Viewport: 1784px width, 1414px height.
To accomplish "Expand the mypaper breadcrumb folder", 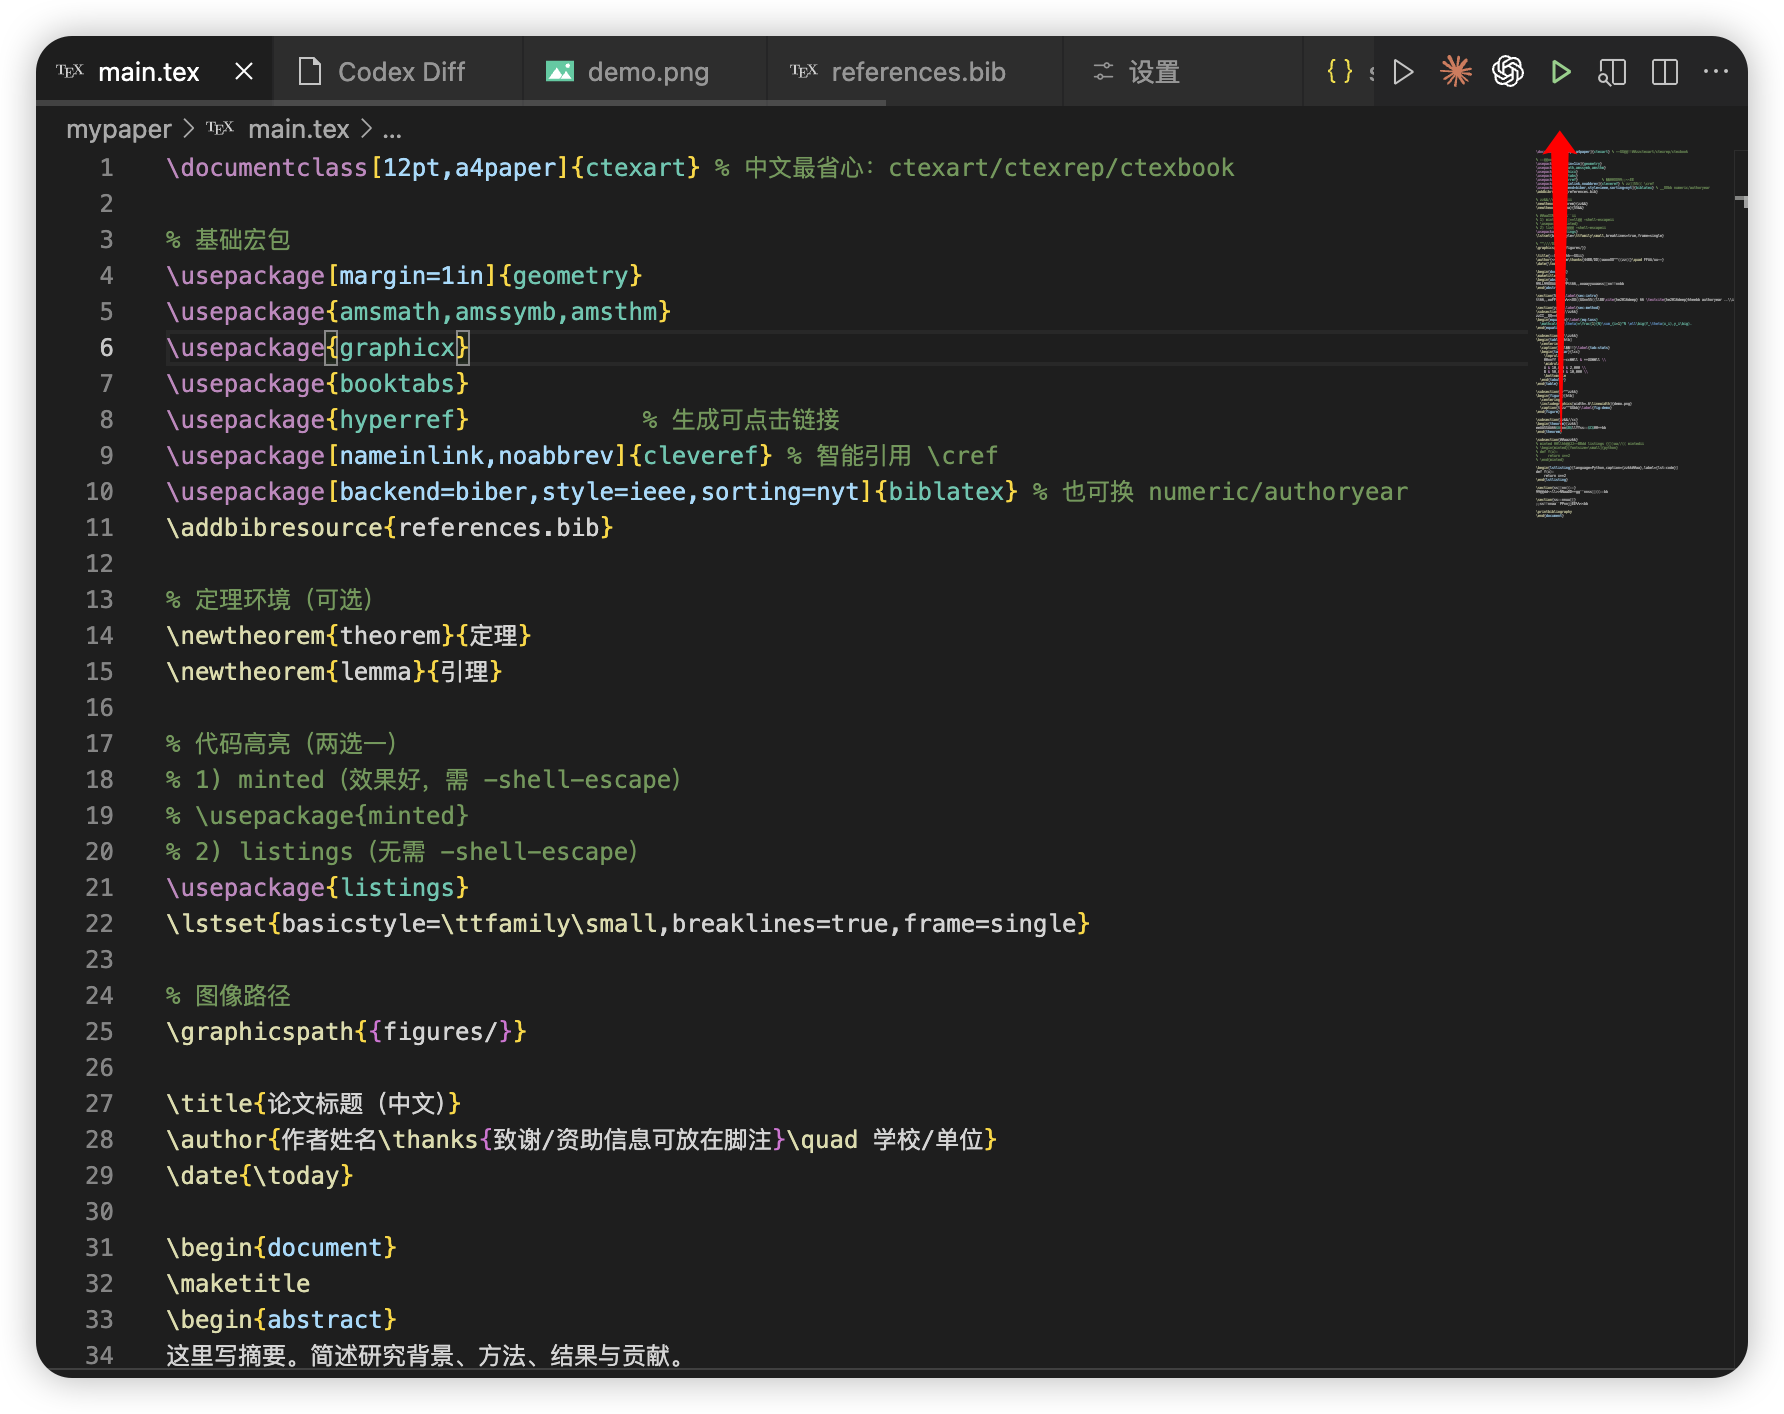I will (x=118, y=130).
